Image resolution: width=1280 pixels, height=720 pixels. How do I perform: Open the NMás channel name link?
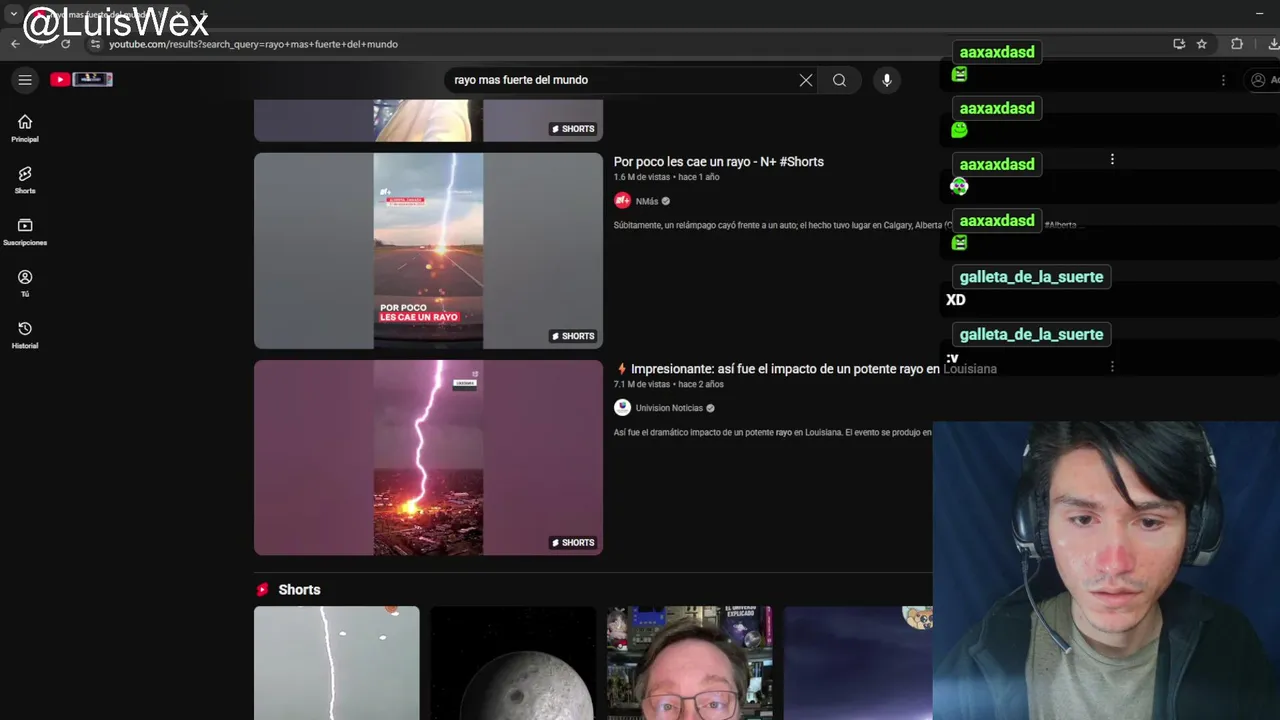point(647,201)
